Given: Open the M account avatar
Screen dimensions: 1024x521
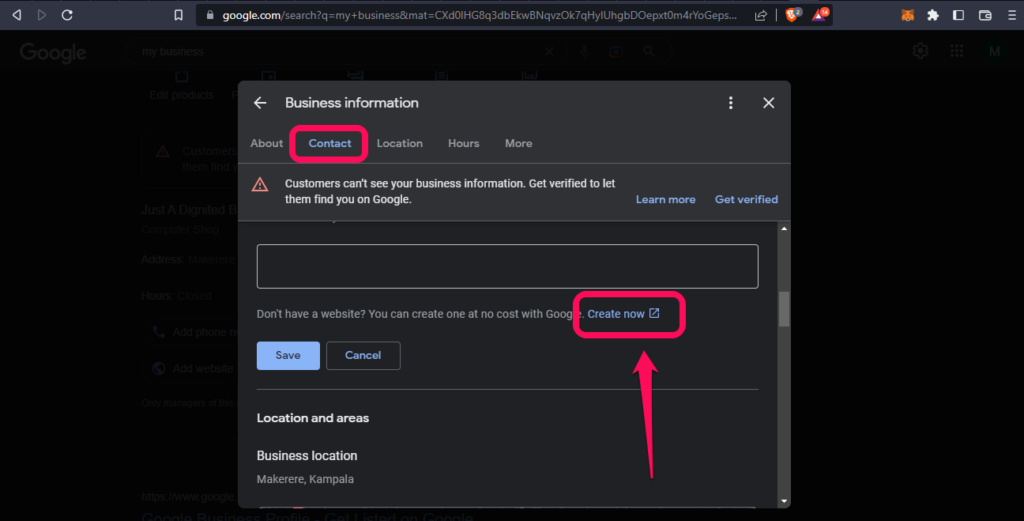Looking at the screenshot, I should pyautogui.click(x=995, y=52).
